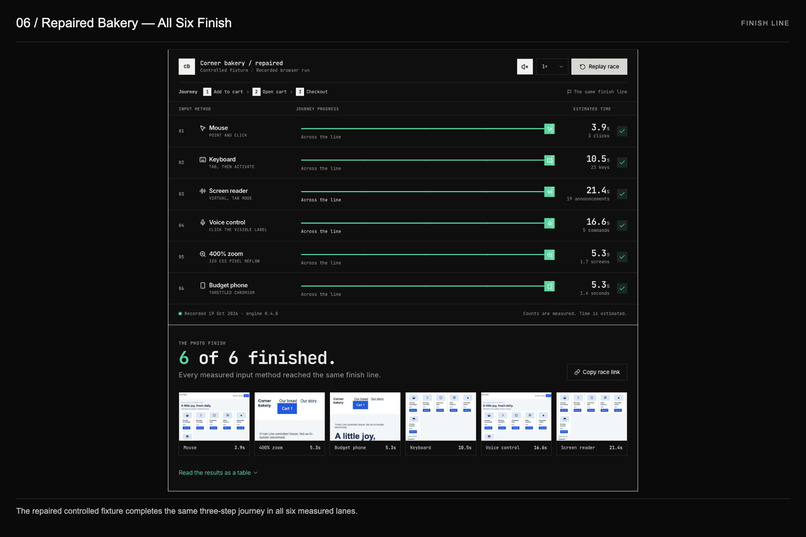The width and height of the screenshot is (806, 537).
Task: Click the Screen reader lane finish marker
Action: tap(549, 192)
